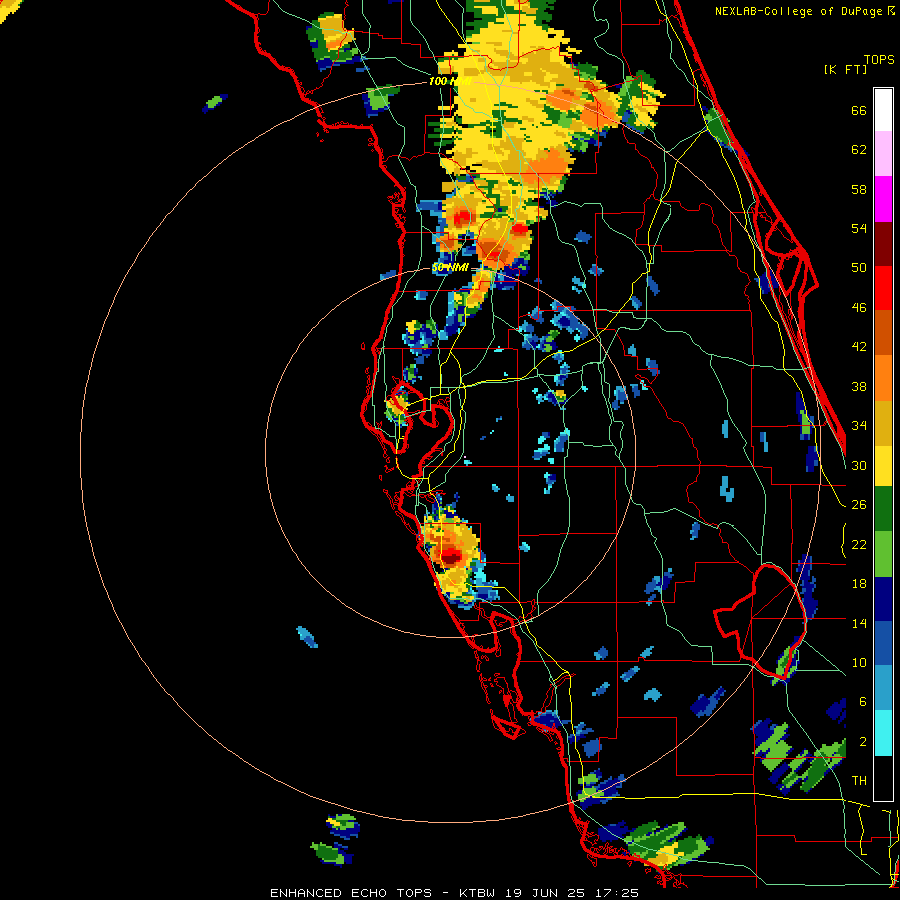This screenshot has width=900, height=900.
Task: Click the "TOPS" legend heading
Action: tap(879, 59)
